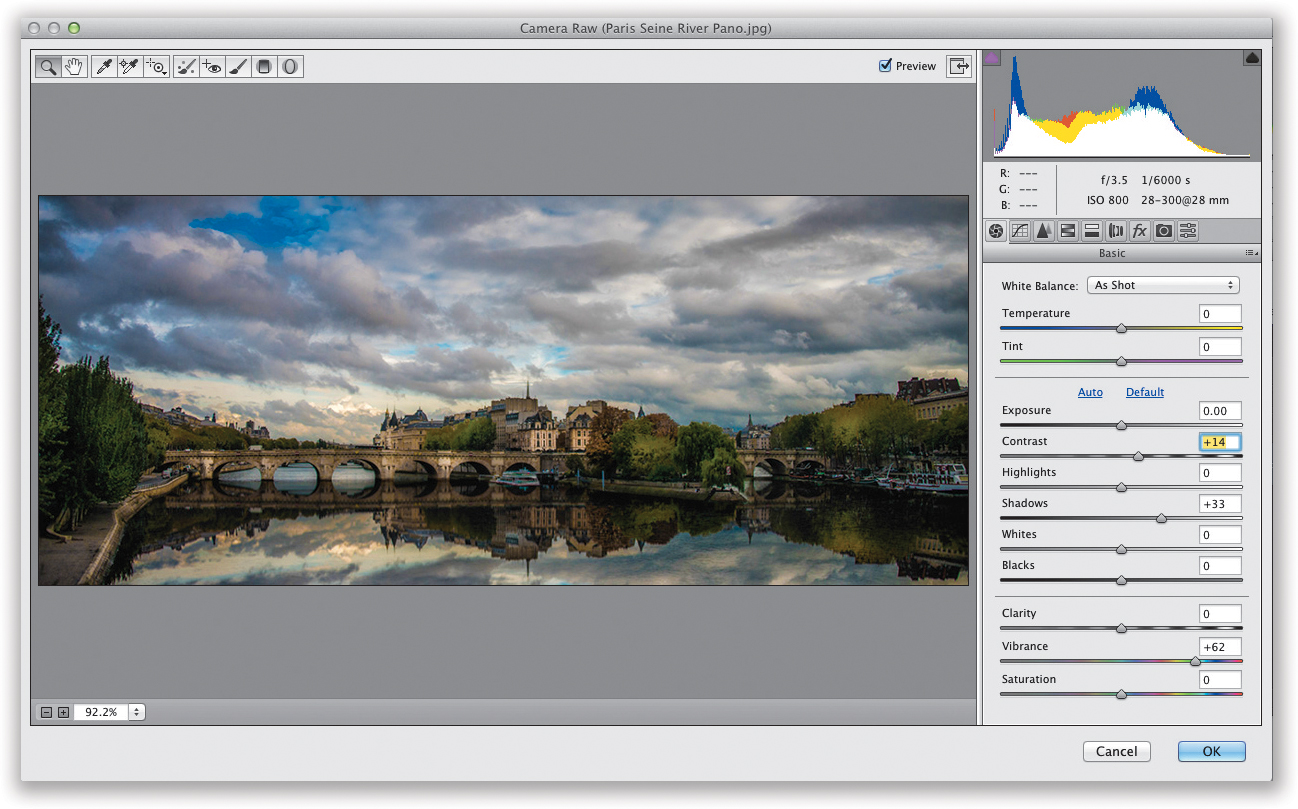The image size is (1298, 809).
Task: Toggle full screen mode icon
Action: click(959, 66)
